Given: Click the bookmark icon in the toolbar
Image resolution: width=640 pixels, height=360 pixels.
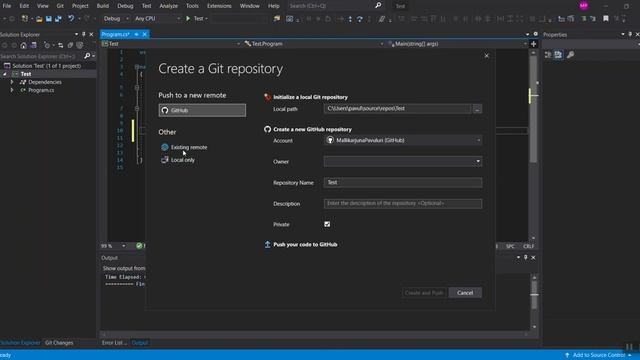Looking at the screenshot, I should [x=606, y=19].
